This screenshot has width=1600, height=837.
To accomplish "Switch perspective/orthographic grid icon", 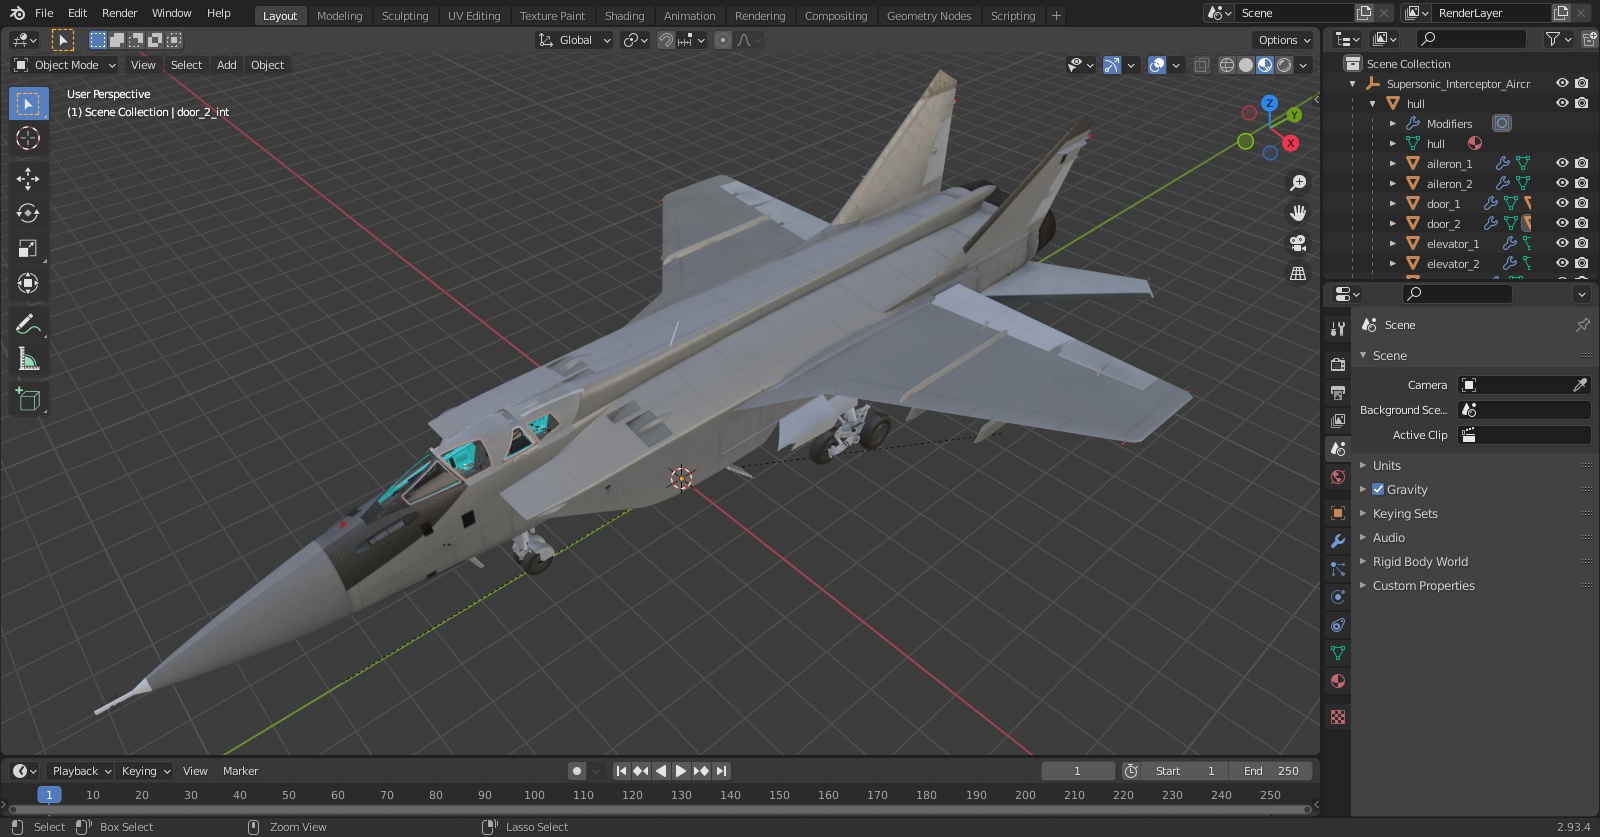I will pyautogui.click(x=1298, y=273).
